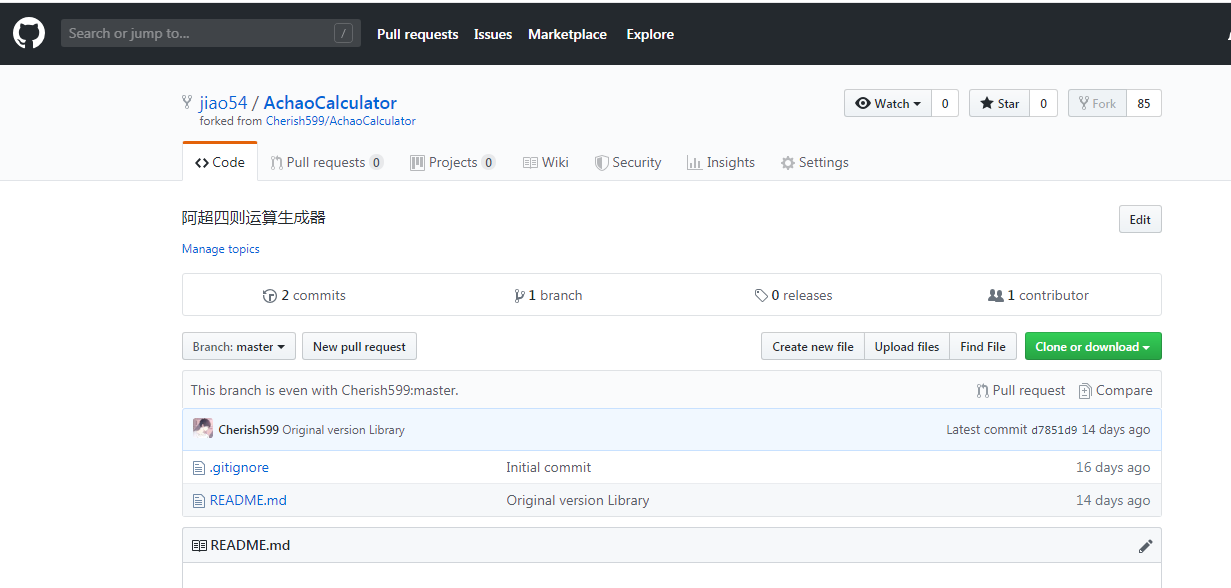This screenshot has height=588, width=1231.
Task: Click the commits history icon
Action: [269, 296]
